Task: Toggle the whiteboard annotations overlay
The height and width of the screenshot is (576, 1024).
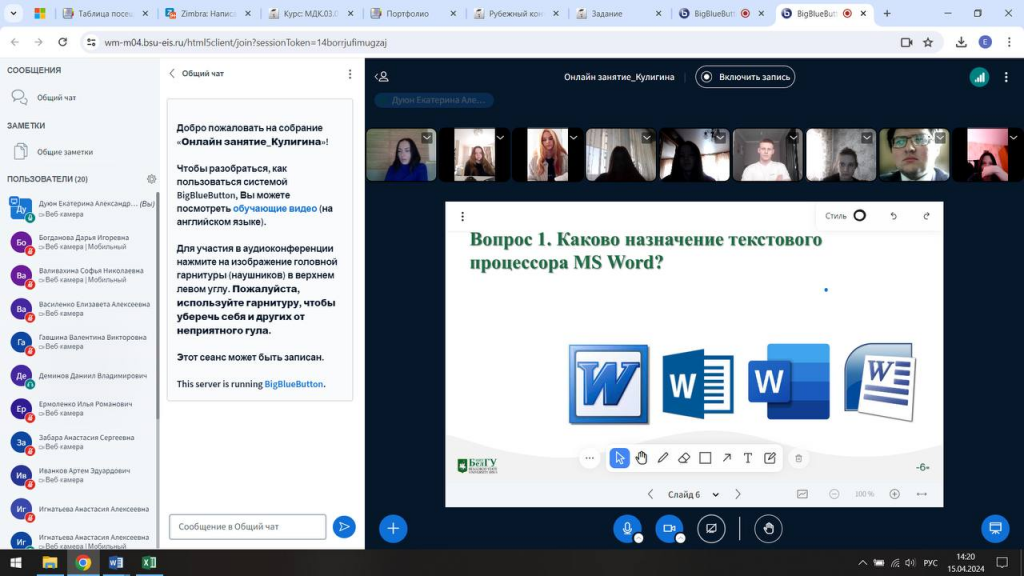Action: pyautogui.click(x=802, y=494)
